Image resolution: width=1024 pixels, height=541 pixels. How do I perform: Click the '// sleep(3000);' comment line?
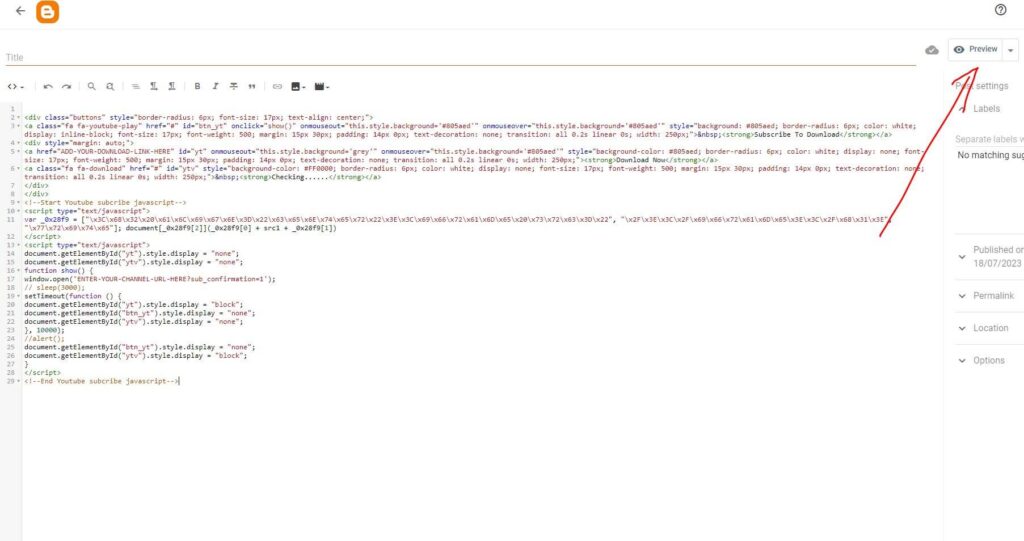point(54,287)
